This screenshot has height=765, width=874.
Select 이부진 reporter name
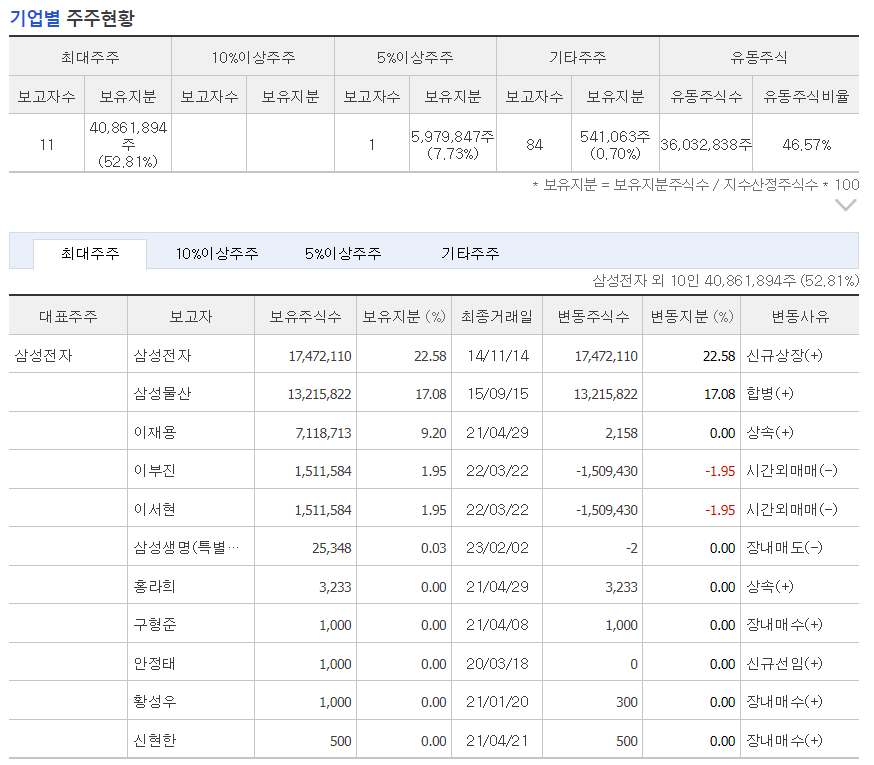tap(155, 471)
